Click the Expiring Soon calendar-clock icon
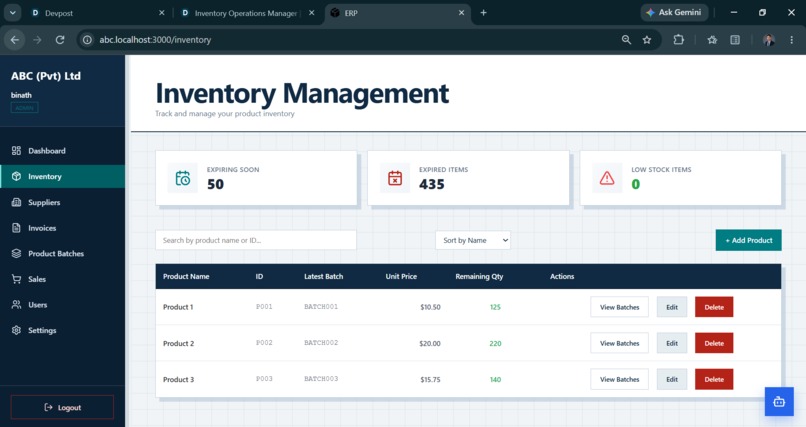 point(182,178)
